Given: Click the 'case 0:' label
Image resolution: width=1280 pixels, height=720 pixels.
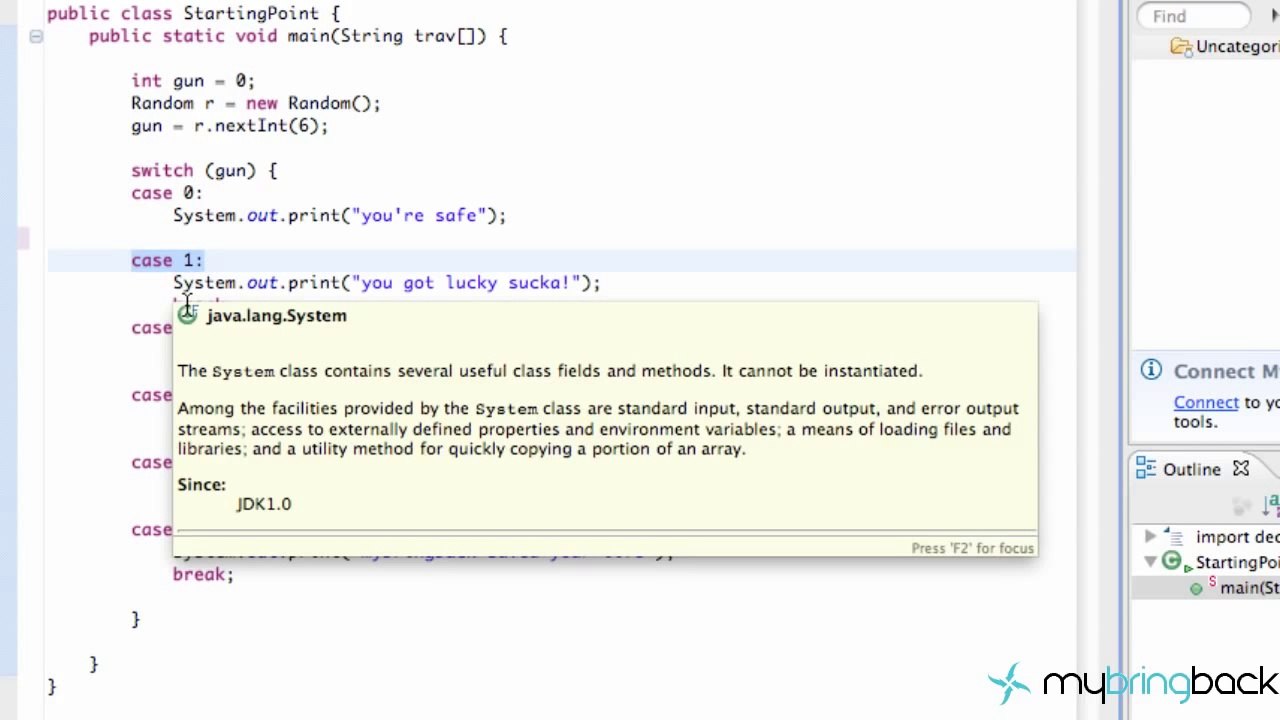Looking at the screenshot, I should [166, 193].
